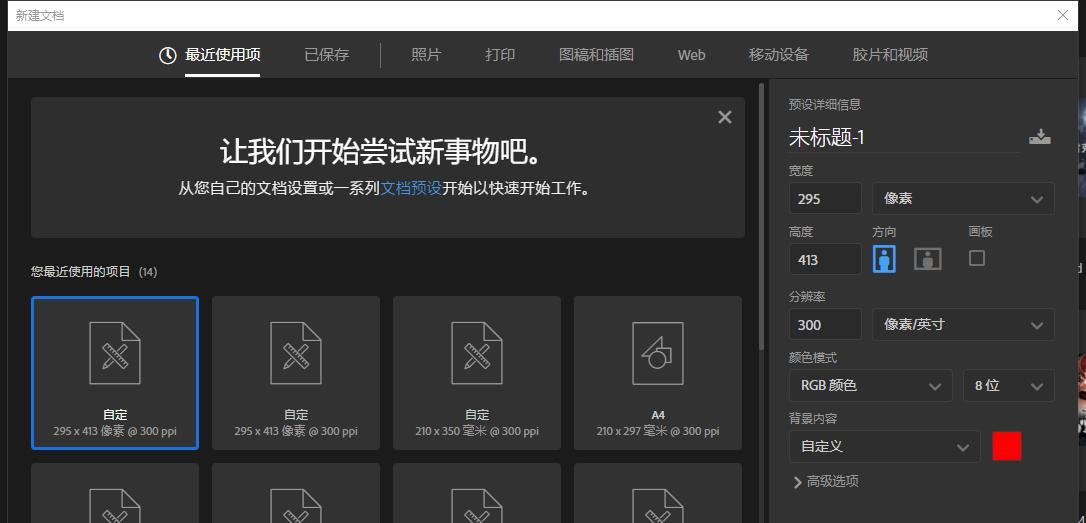Click the save preset icon next to 未标题-1
This screenshot has height=523, width=1086.
pyautogui.click(x=1040, y=136)
